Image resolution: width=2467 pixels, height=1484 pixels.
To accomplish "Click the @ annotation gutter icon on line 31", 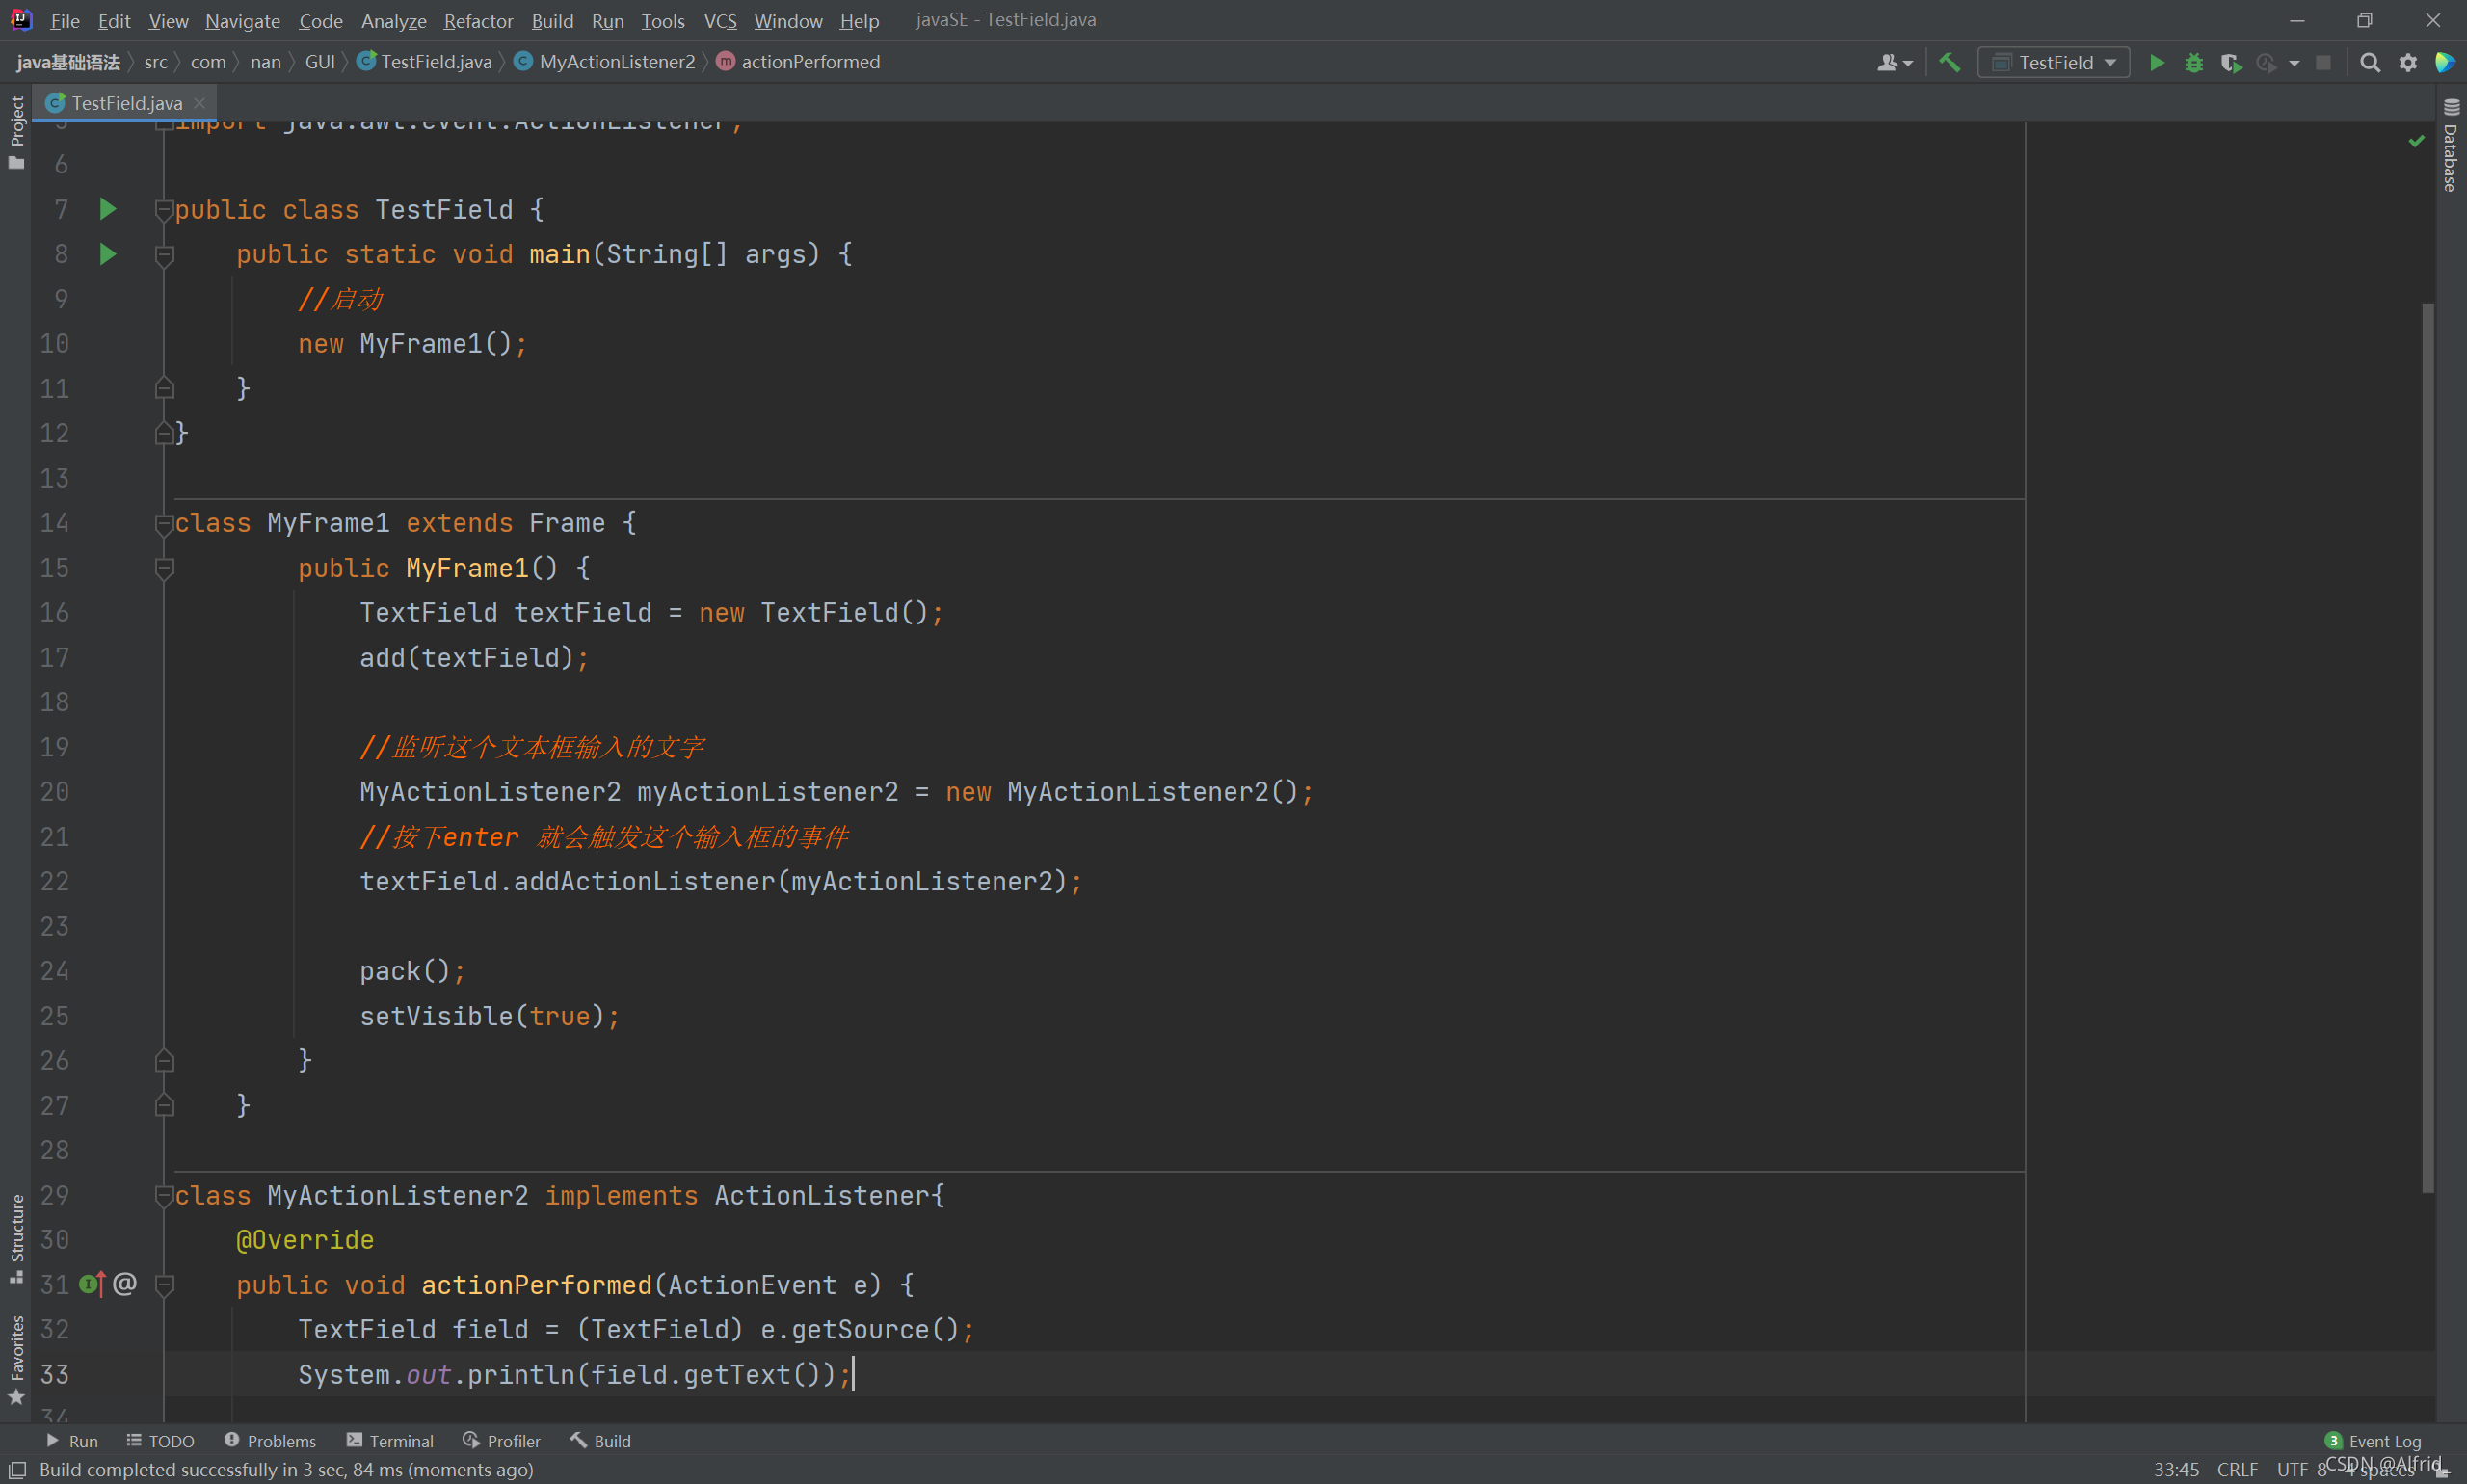I will (125, 1284).
